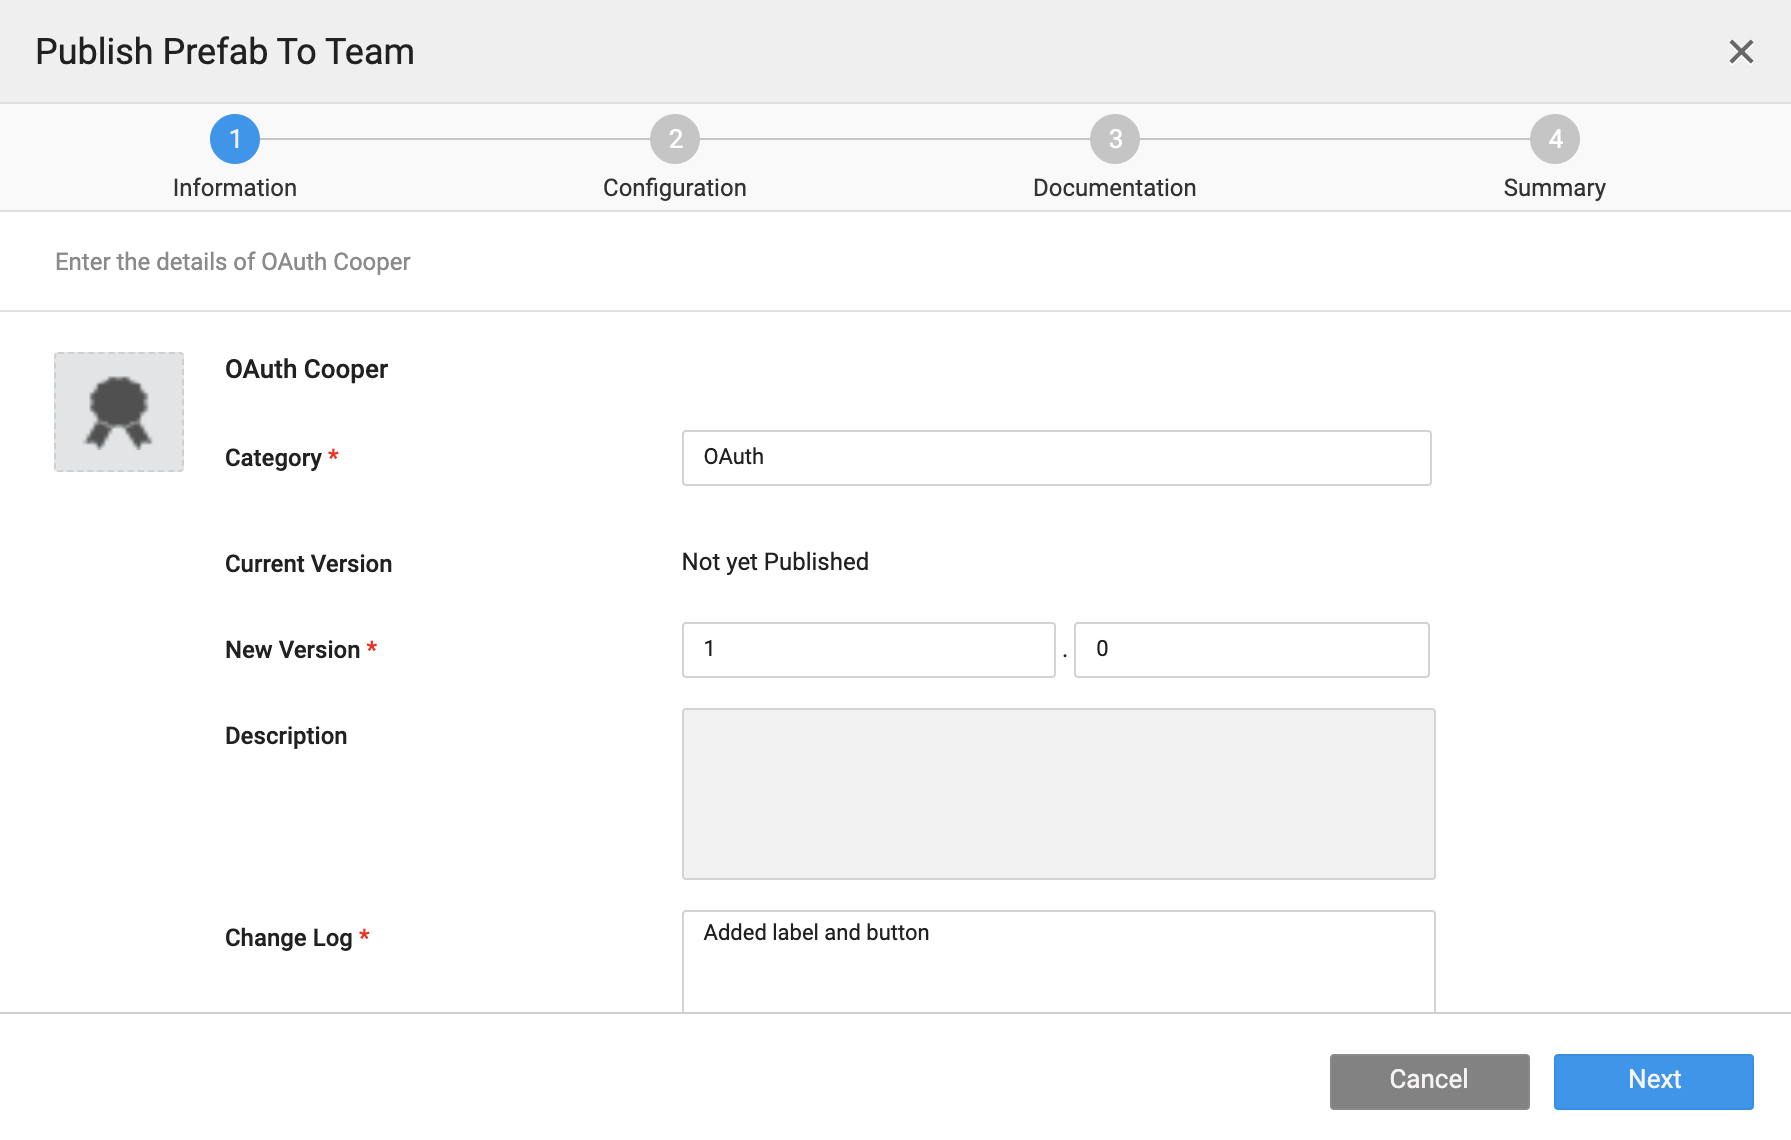Click the step 1 circle icon

[235, 139]
